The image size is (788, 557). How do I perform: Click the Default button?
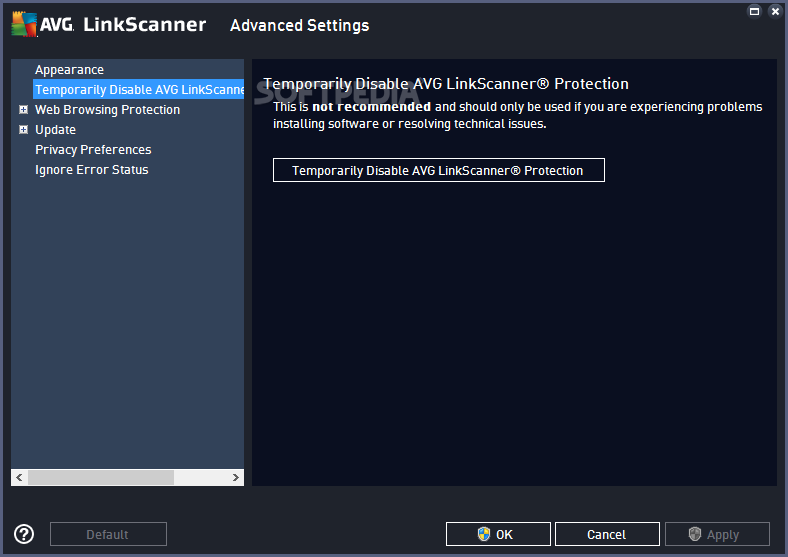[x=108, y=534]
